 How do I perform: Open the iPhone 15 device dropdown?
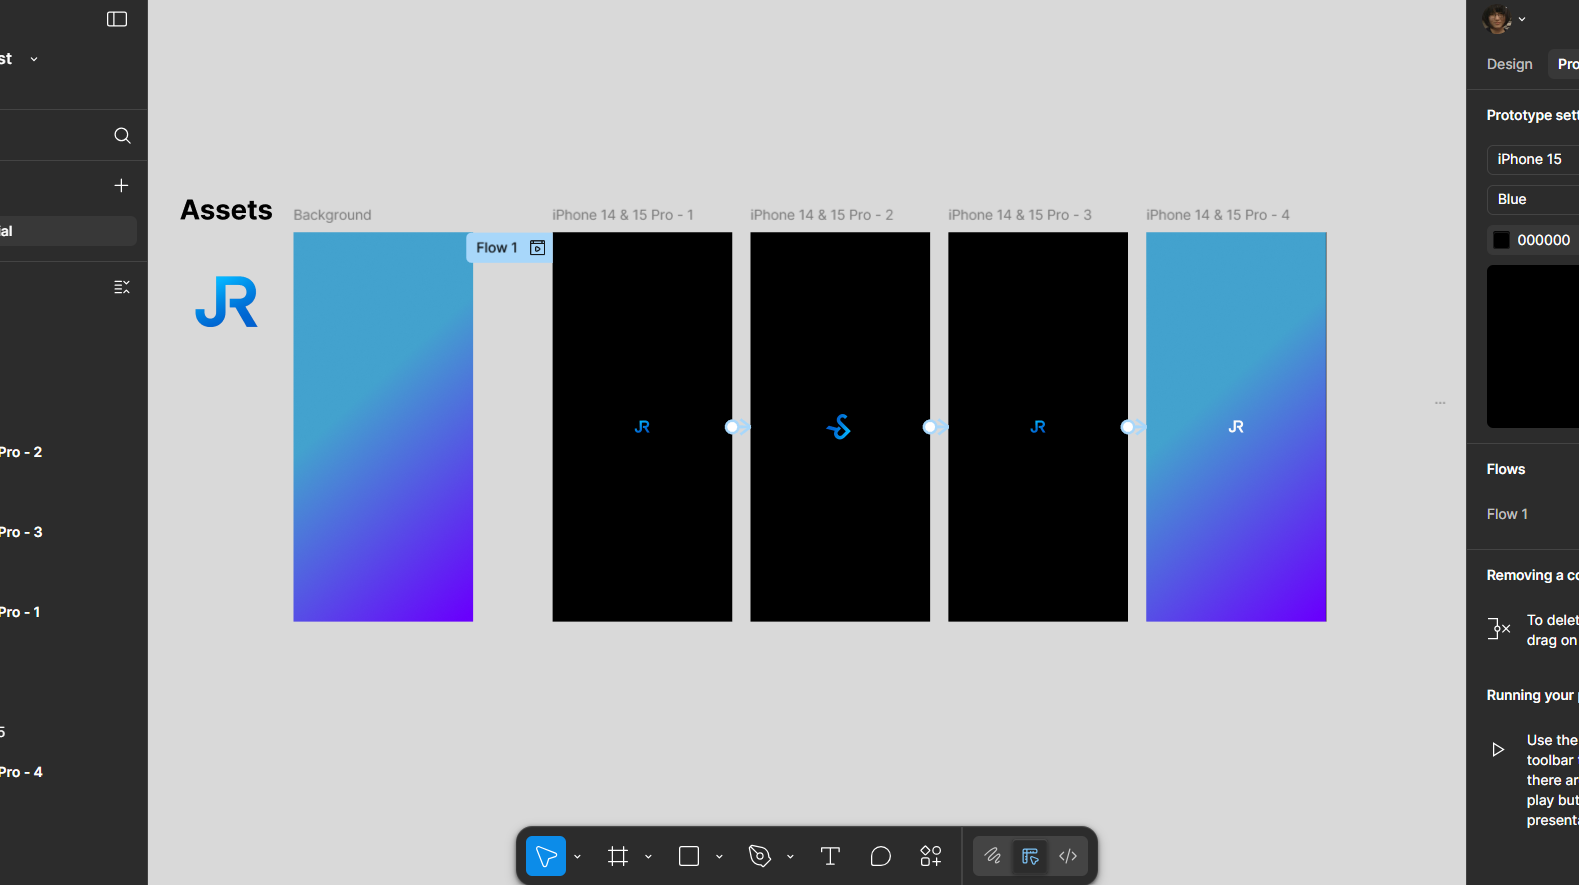tap(1533, 159)
